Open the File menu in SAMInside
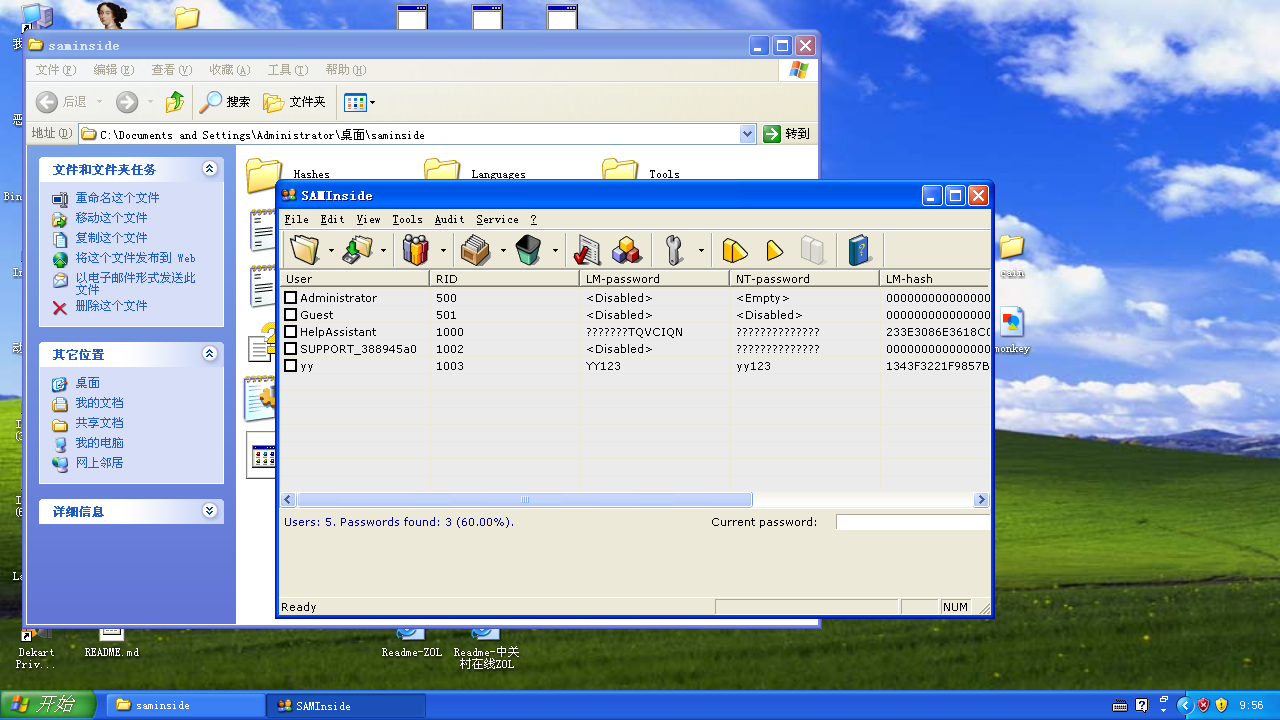This screenshot has height=720, width=1280. pos(296,219)
